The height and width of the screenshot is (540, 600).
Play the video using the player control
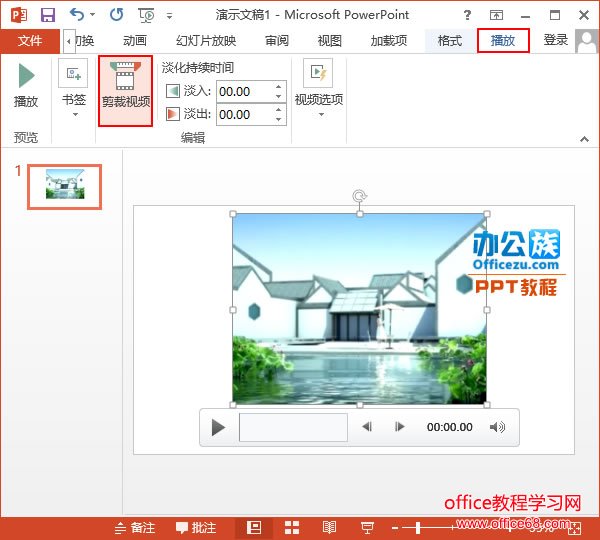(x=218, y=427)
